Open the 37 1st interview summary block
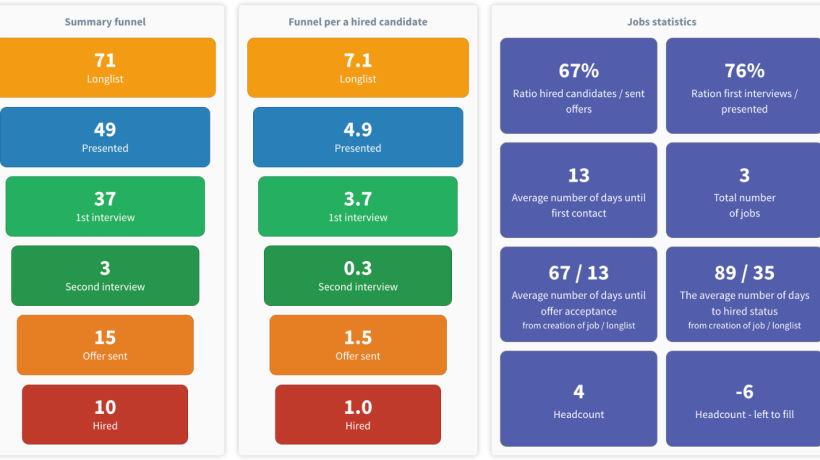The image size is (820, 460). pyautogui.click(x=105, y=206)
